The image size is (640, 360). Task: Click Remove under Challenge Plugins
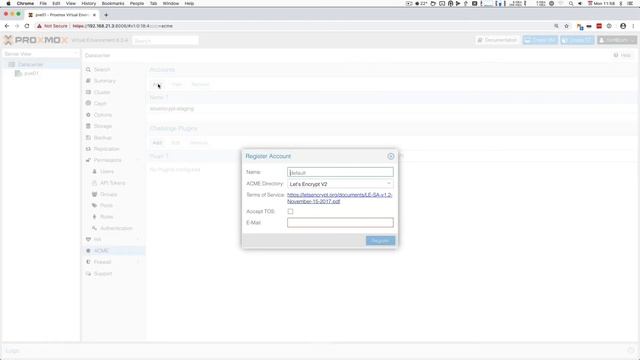coord(199,143)
